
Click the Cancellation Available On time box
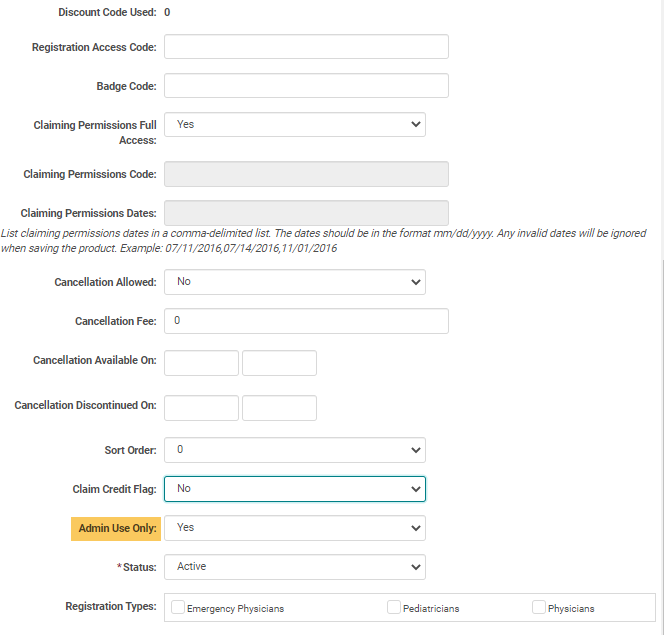279,363
